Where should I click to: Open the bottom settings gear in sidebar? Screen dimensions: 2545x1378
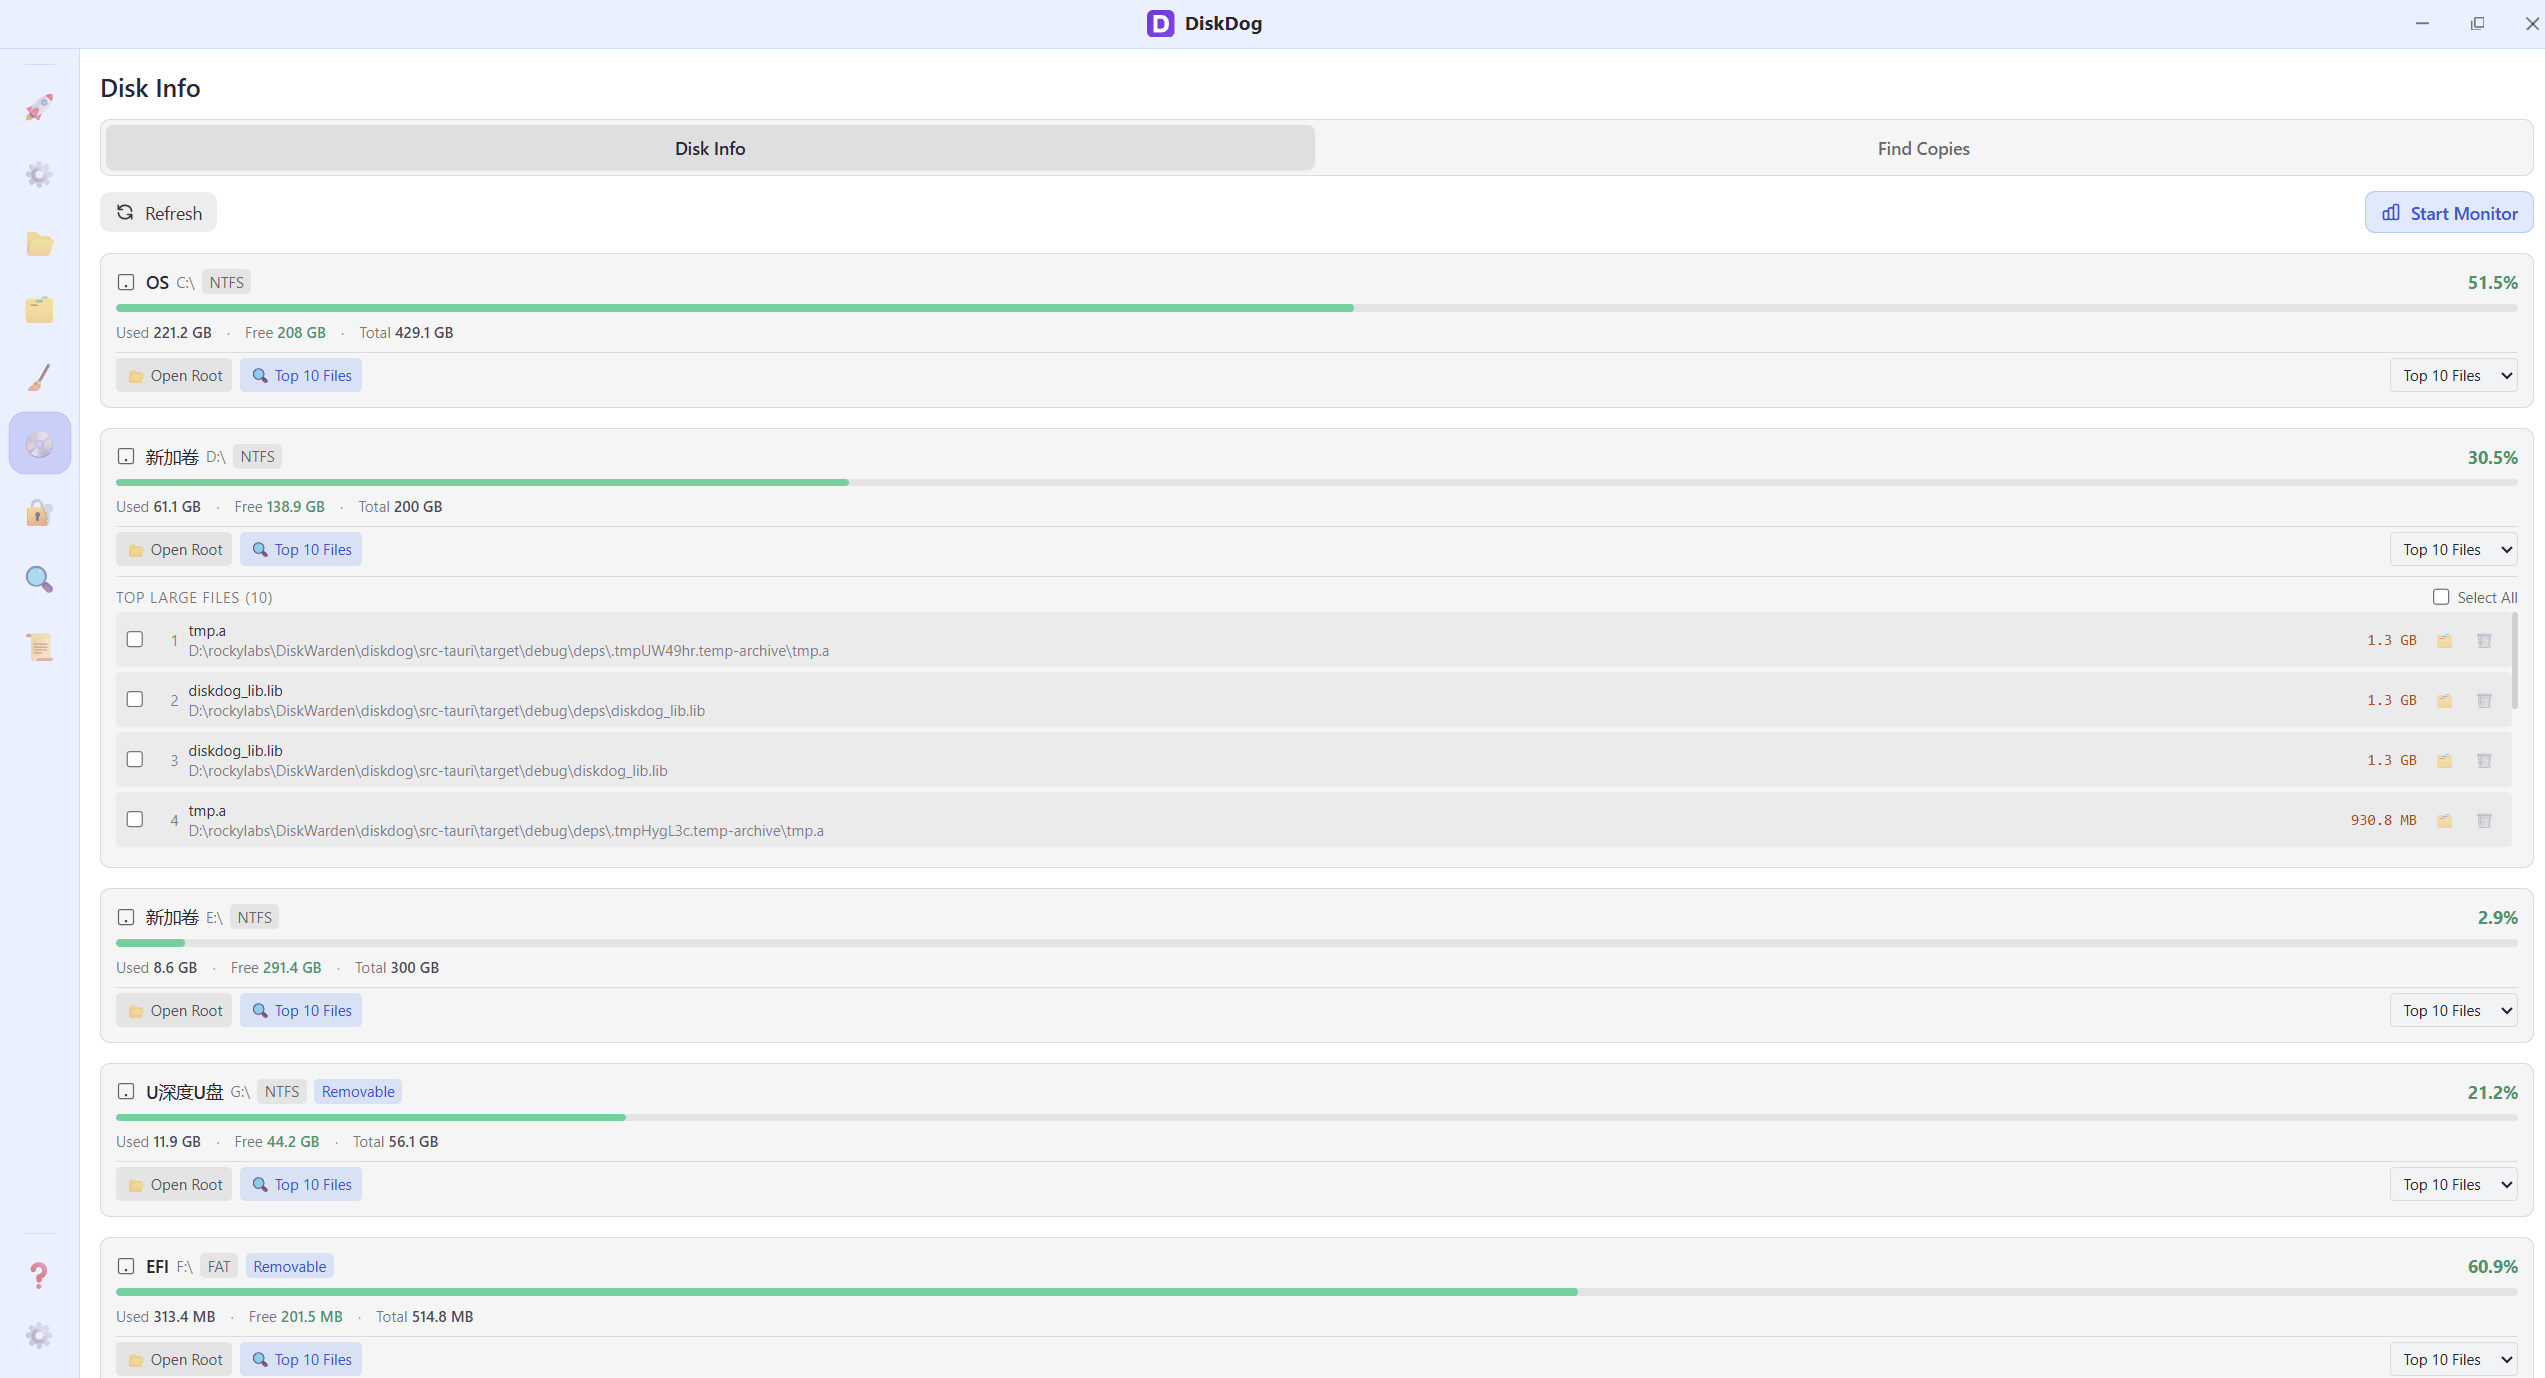[x=39, y=1335]
